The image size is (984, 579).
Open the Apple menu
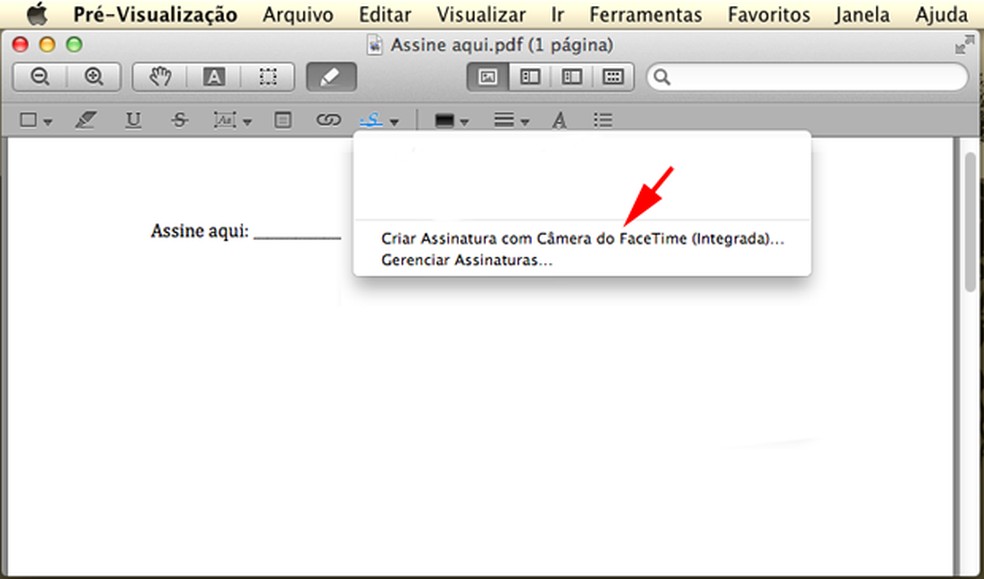point(38,14)
